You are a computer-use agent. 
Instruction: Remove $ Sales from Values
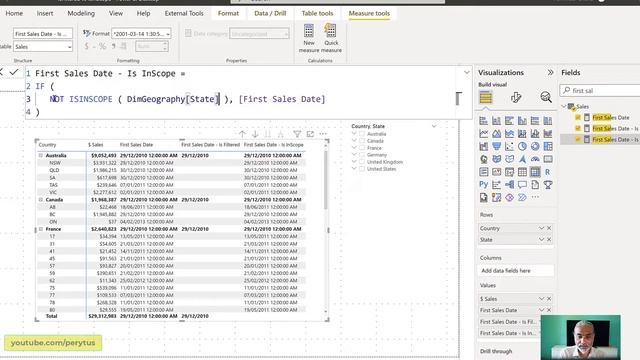click(x=549, y=299)
